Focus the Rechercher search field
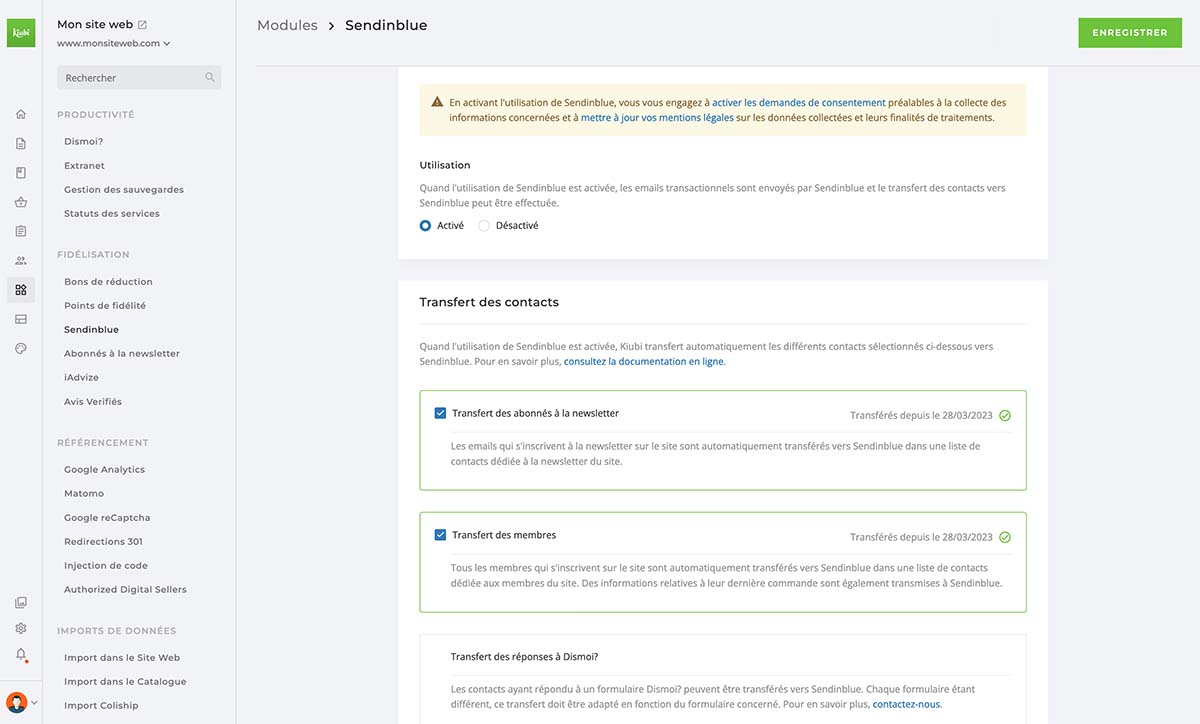This screenshot has width=1200, height=724. pos(139,78)
